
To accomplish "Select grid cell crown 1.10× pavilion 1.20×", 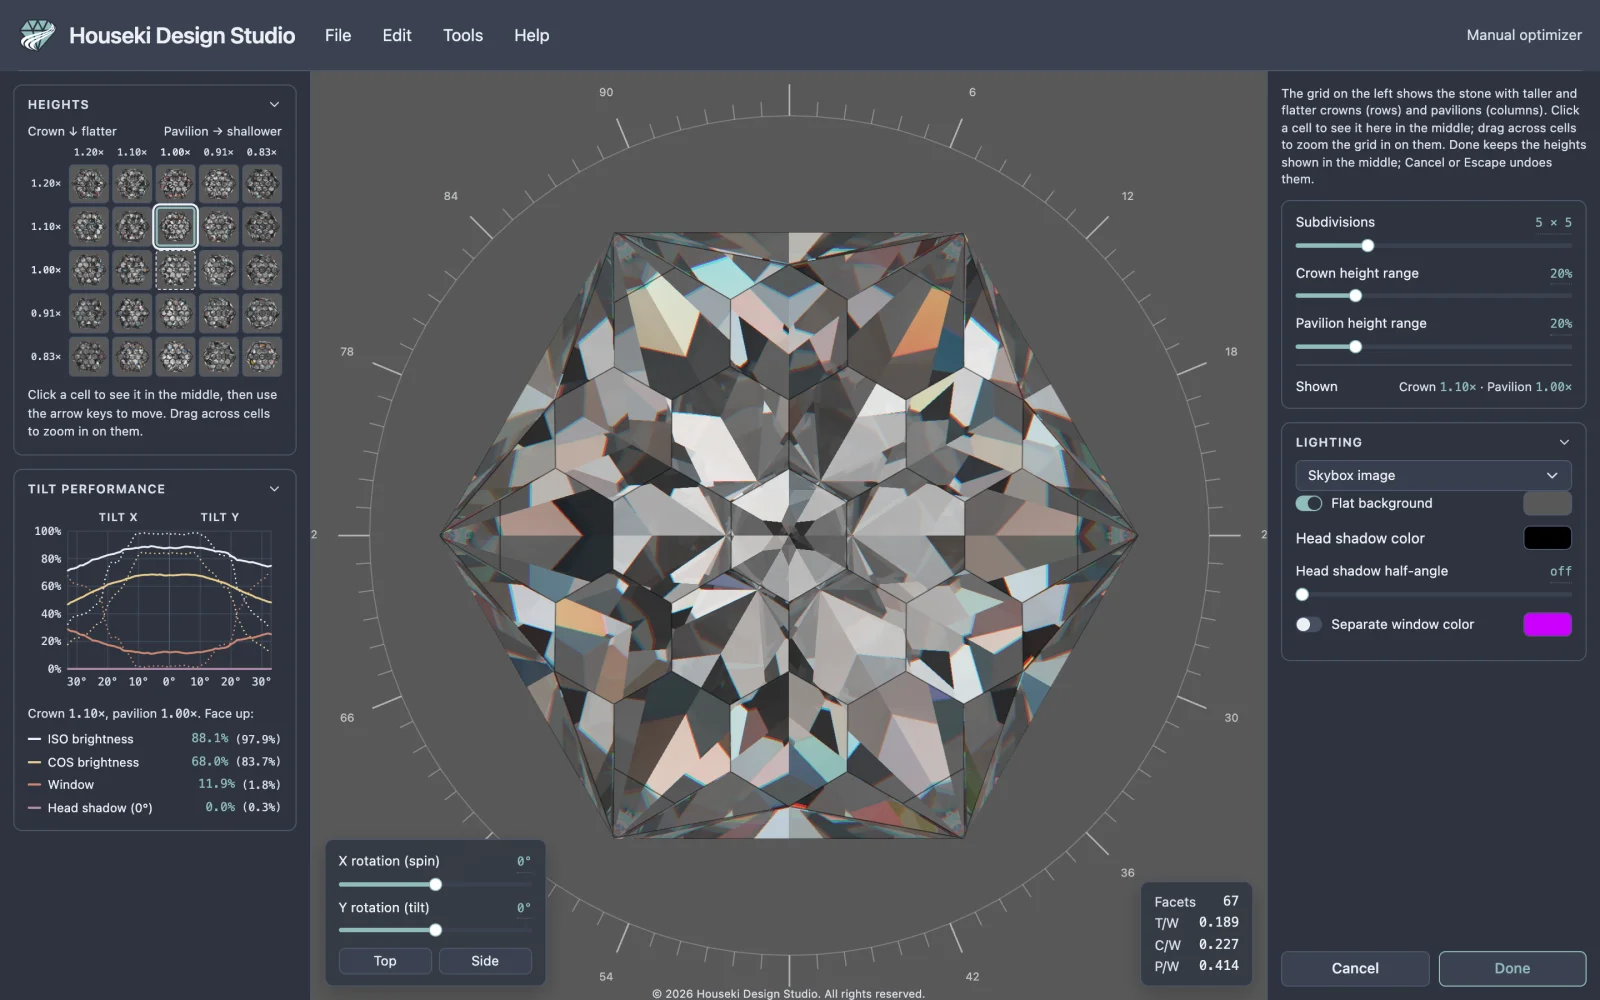I will (89, 227).
